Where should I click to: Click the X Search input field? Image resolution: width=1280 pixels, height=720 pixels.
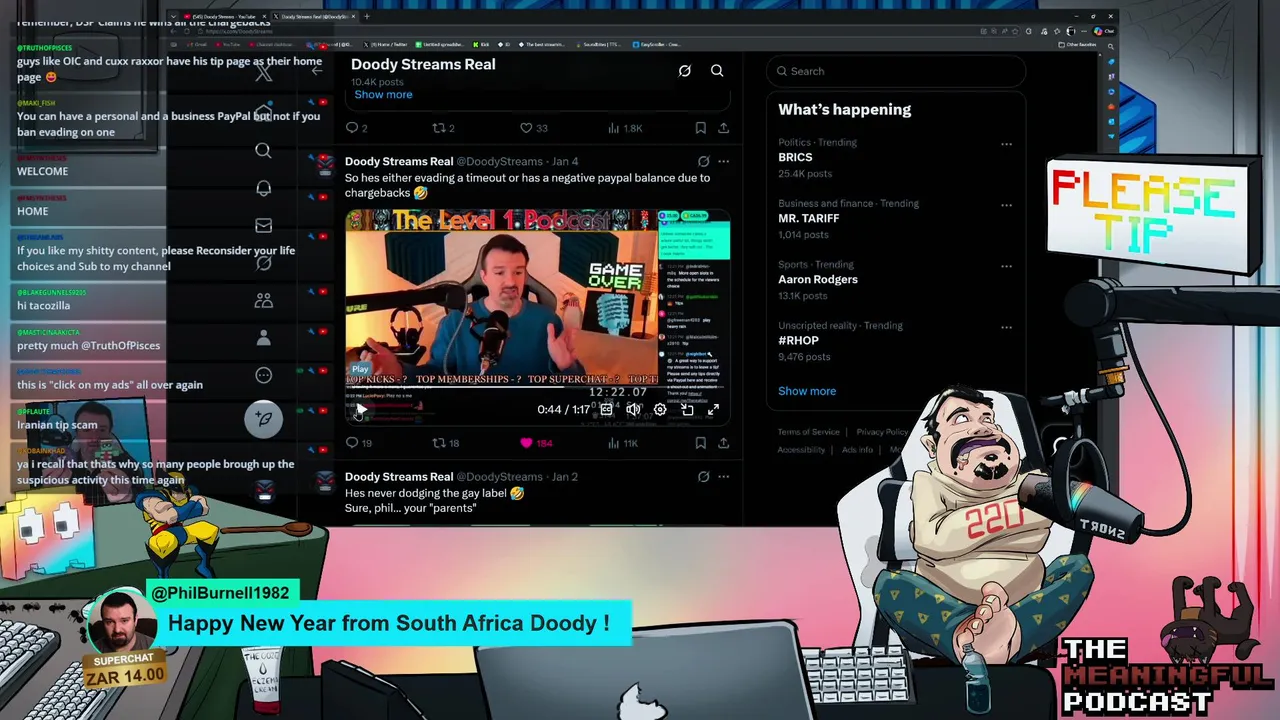(897, 71)
